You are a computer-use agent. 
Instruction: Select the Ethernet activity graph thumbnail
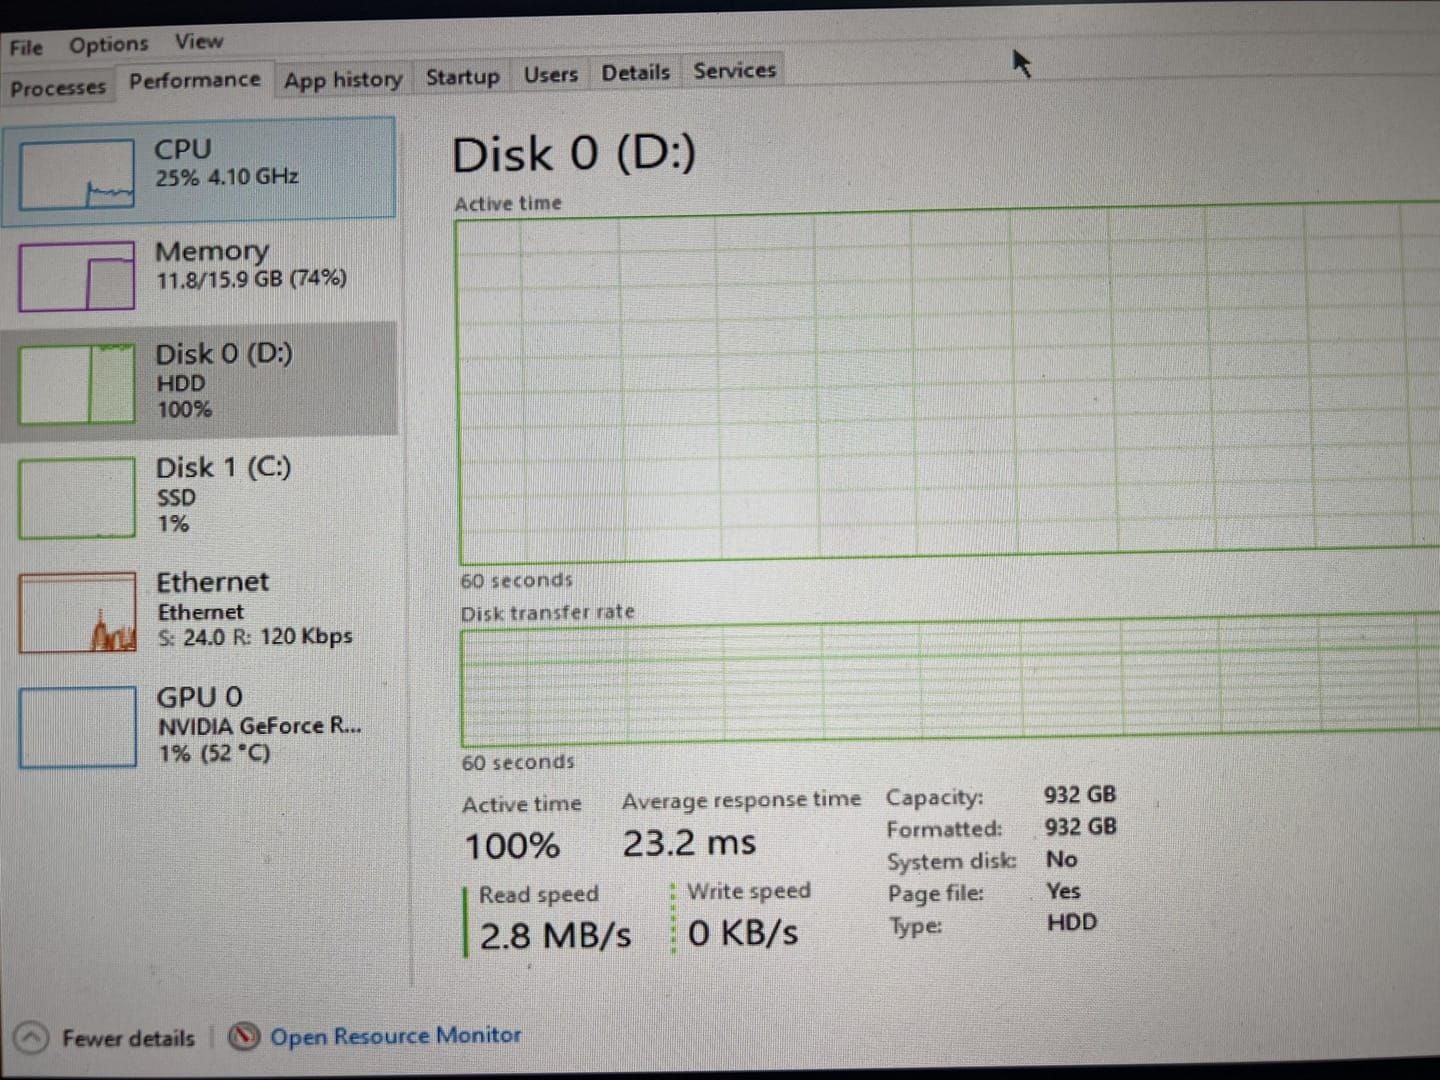point(77,612)
